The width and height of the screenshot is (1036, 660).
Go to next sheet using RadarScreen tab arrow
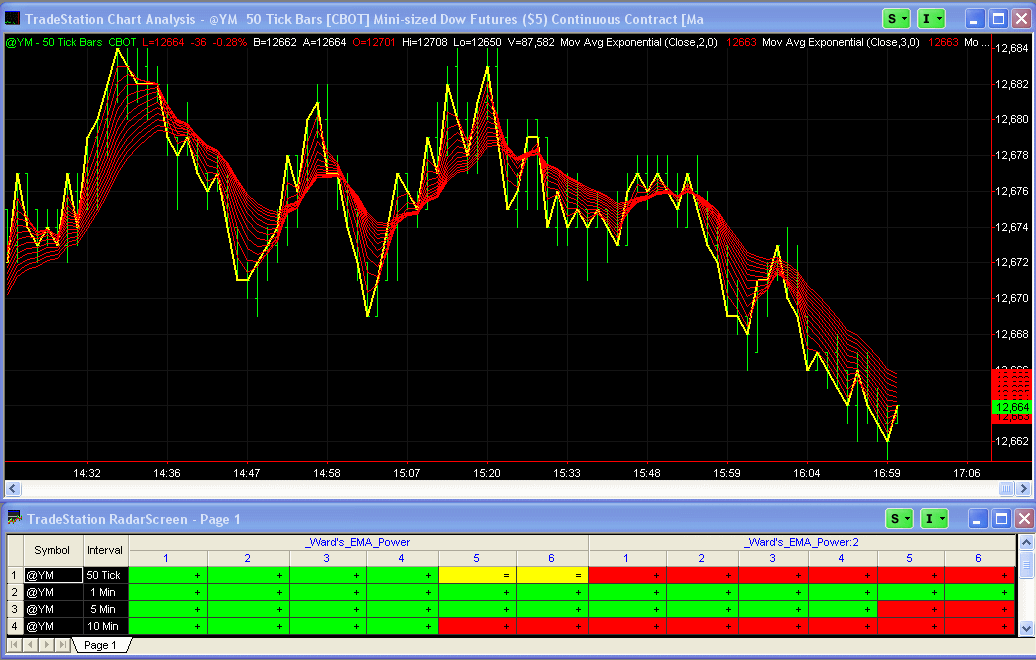click(48, 645)
